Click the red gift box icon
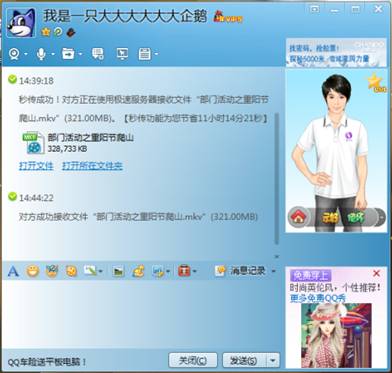The image size is (392, 373). coord(184,271)
